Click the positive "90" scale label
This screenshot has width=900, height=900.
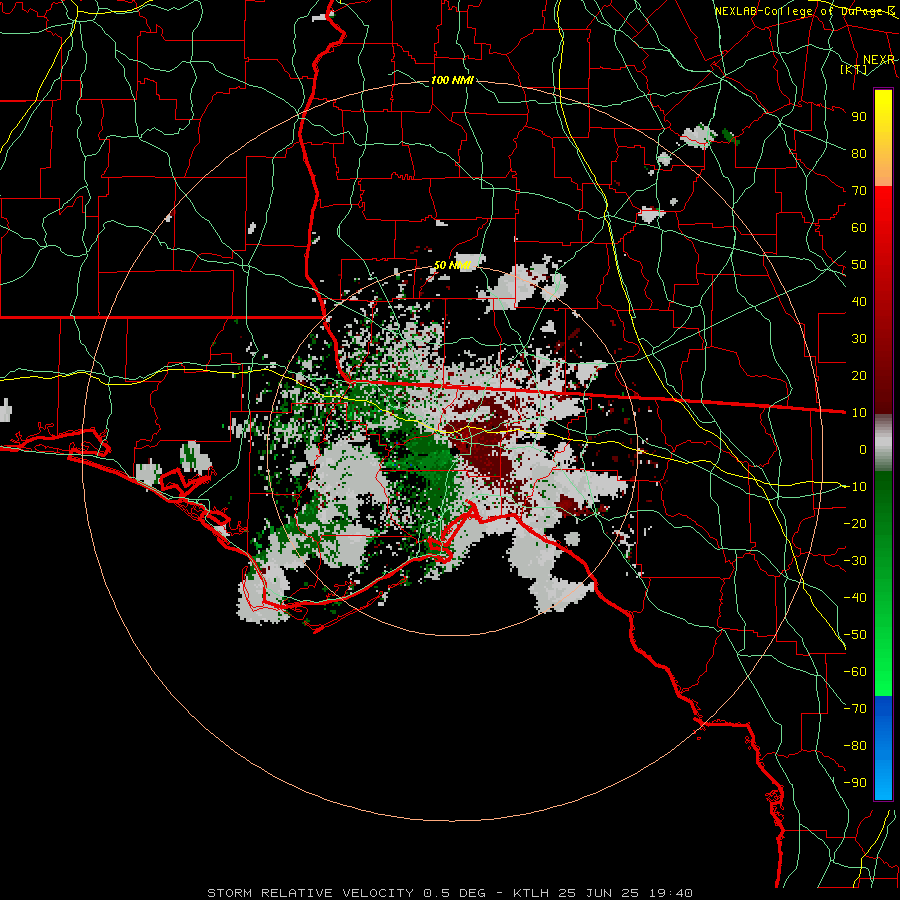tap(859, 117)
